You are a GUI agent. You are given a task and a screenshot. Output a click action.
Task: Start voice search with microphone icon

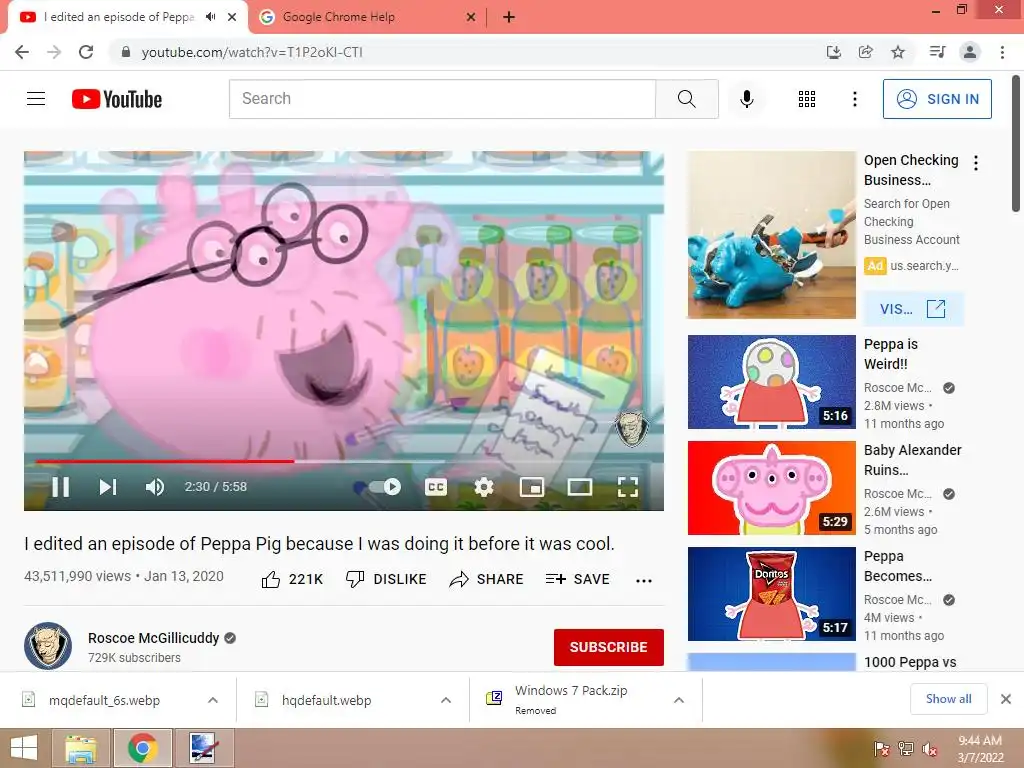(x=747, y=99)
